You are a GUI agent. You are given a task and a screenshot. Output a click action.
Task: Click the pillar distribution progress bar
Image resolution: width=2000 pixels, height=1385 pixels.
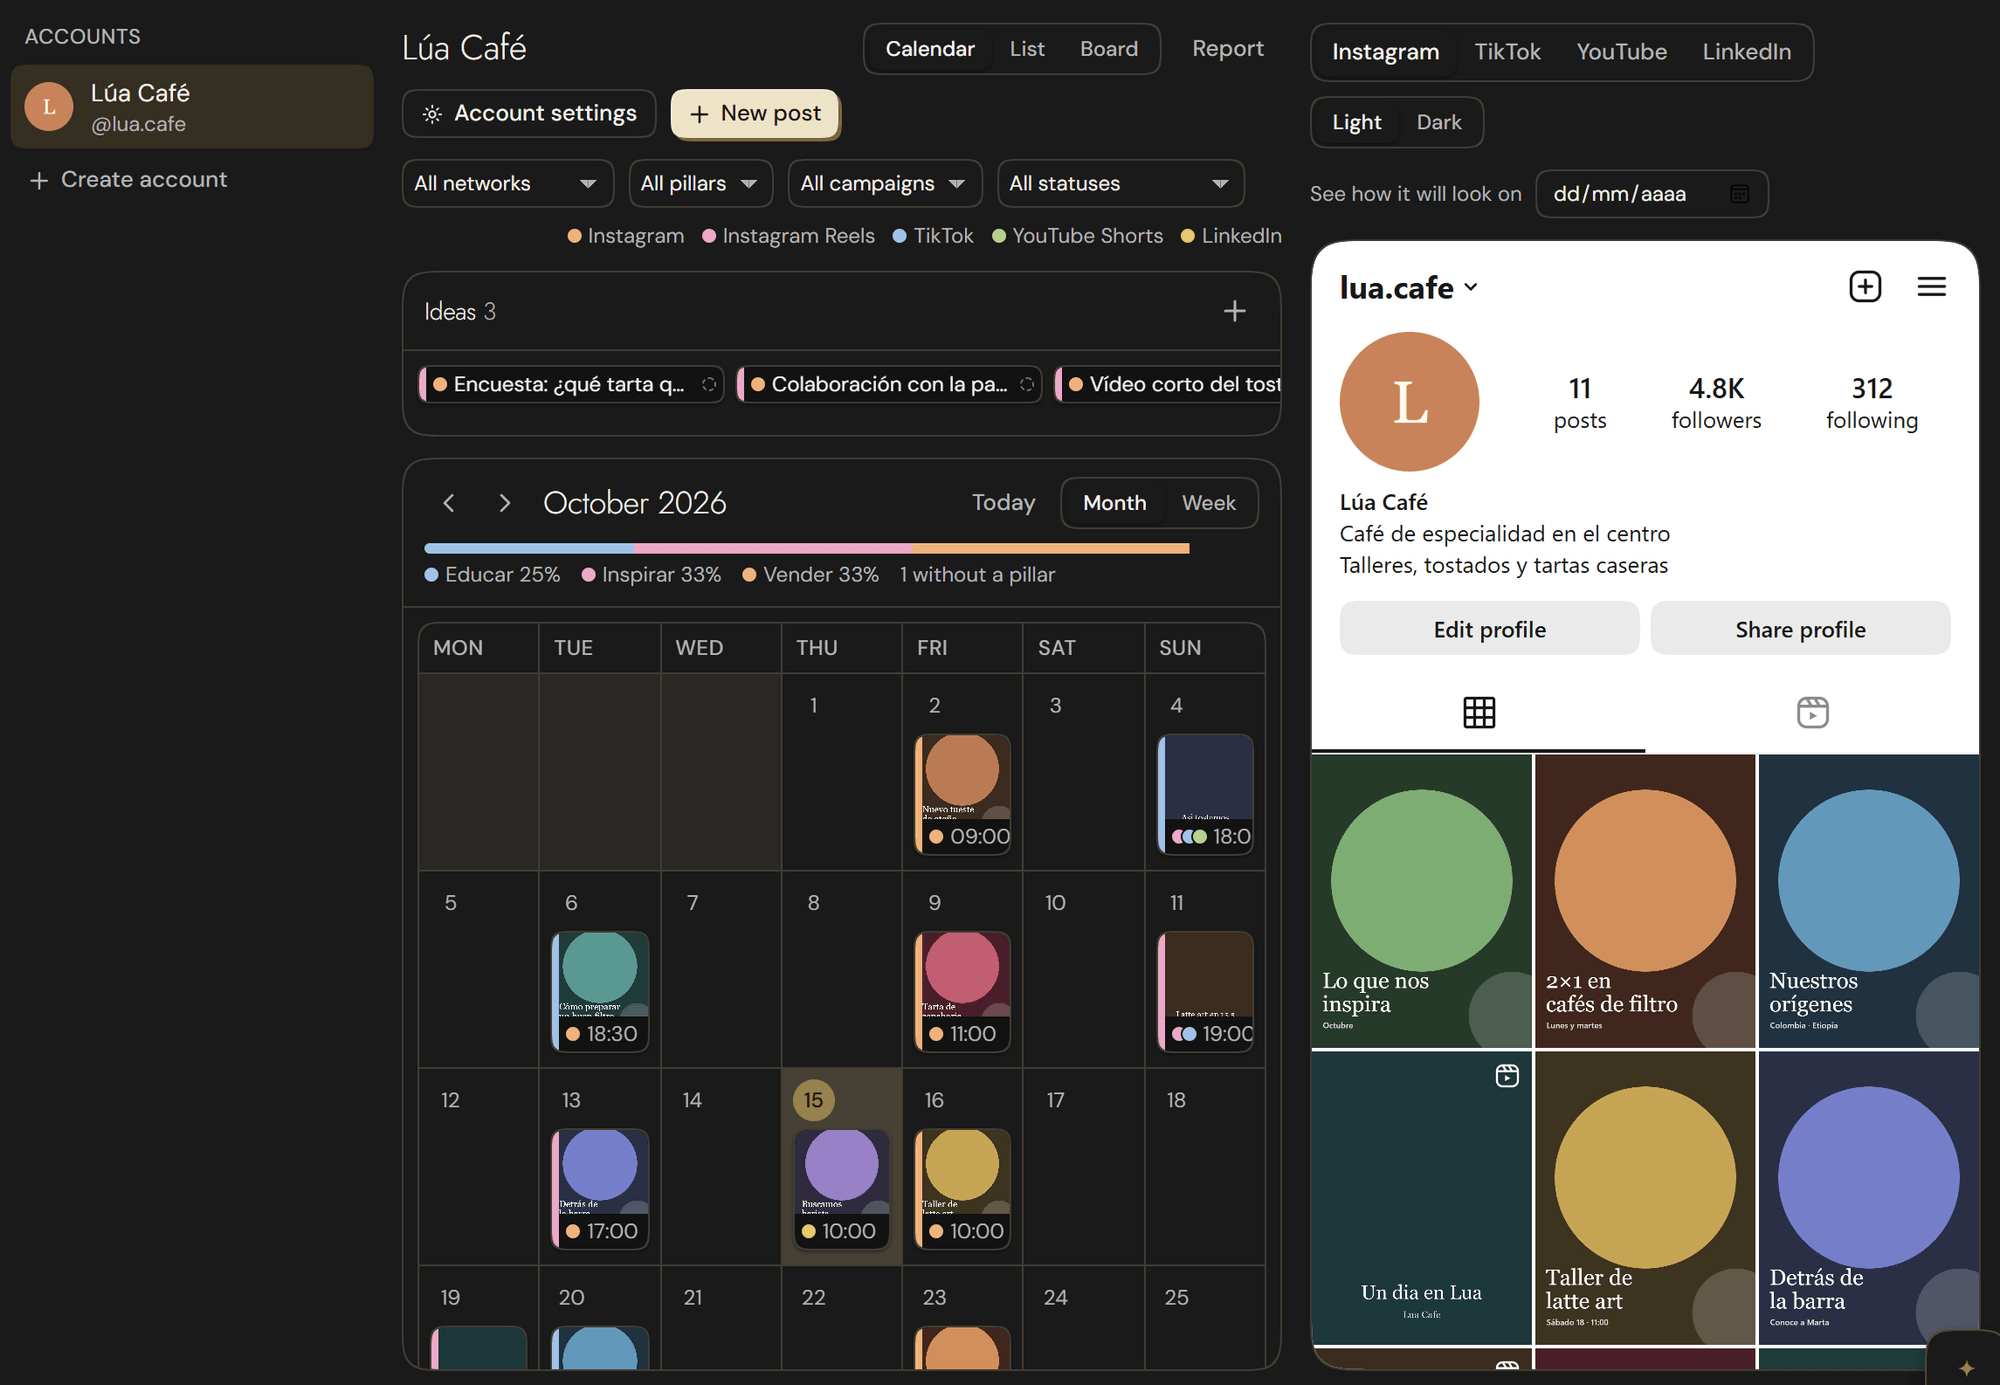806,548
